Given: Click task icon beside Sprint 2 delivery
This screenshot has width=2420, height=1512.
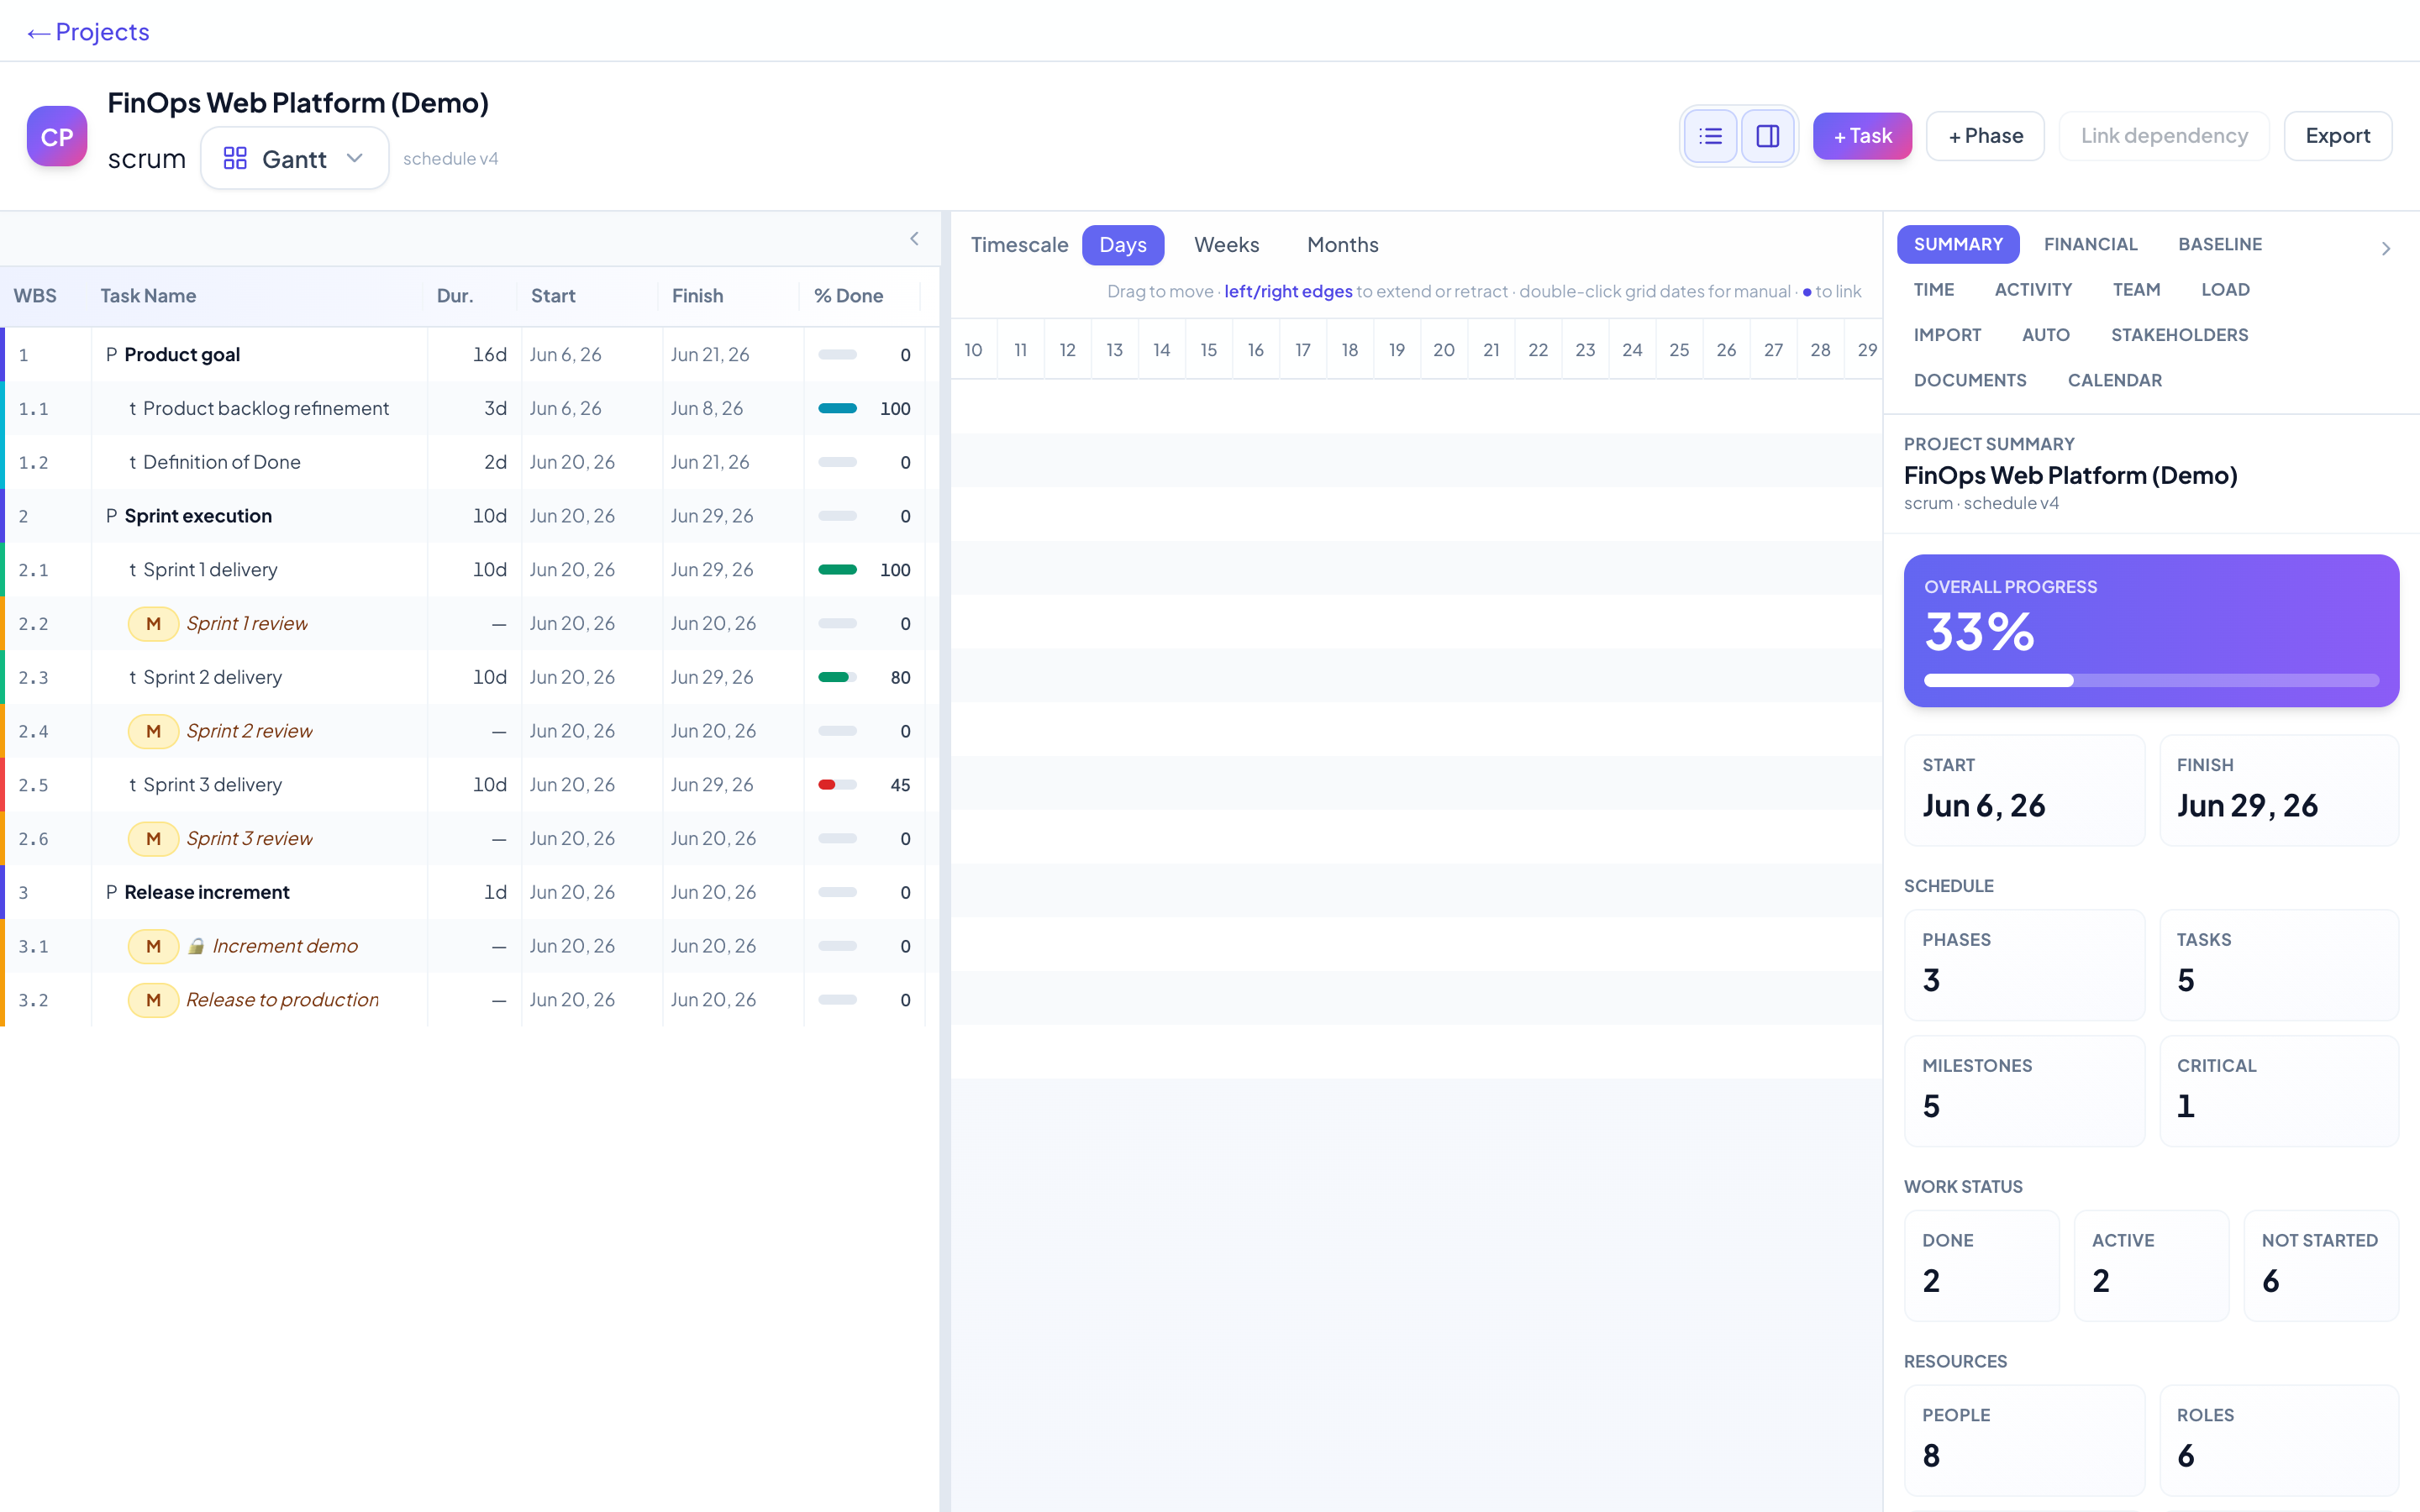Looking at the screenshot, I should coord(132,678).
